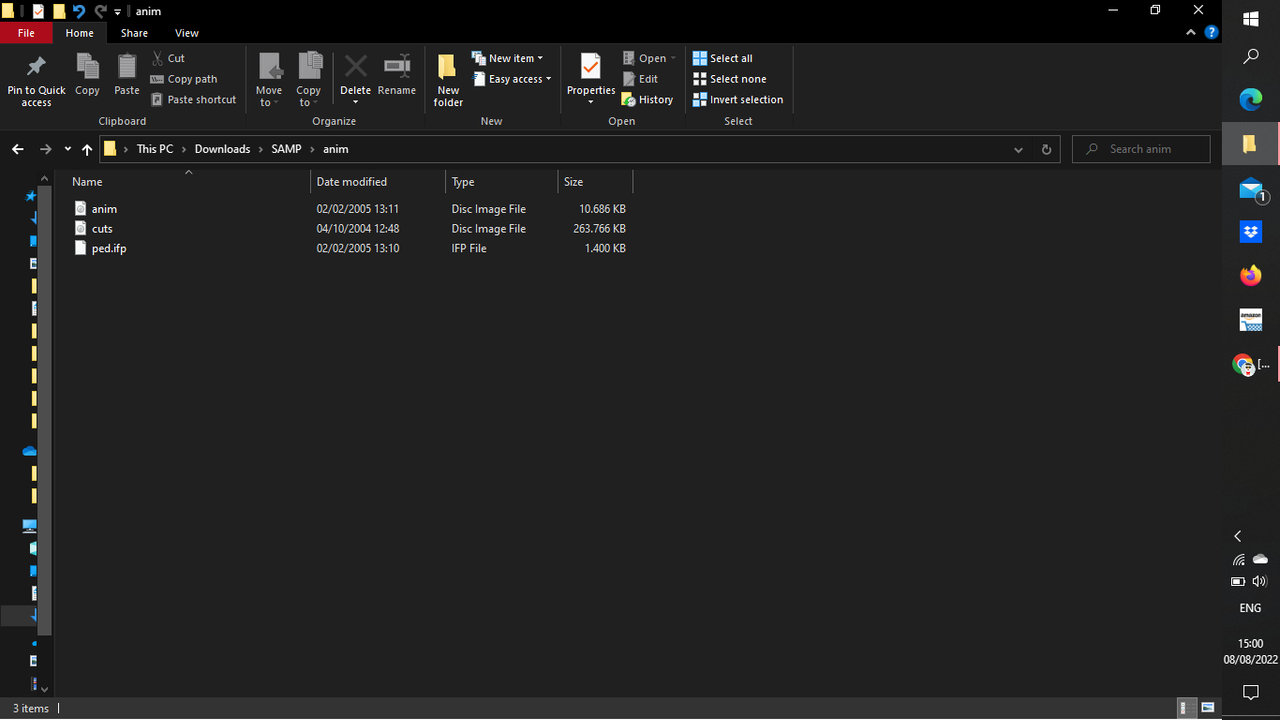Click the Open ribbon command
1280x720 pixels.
pyautogui.click(x=649, y=58)
